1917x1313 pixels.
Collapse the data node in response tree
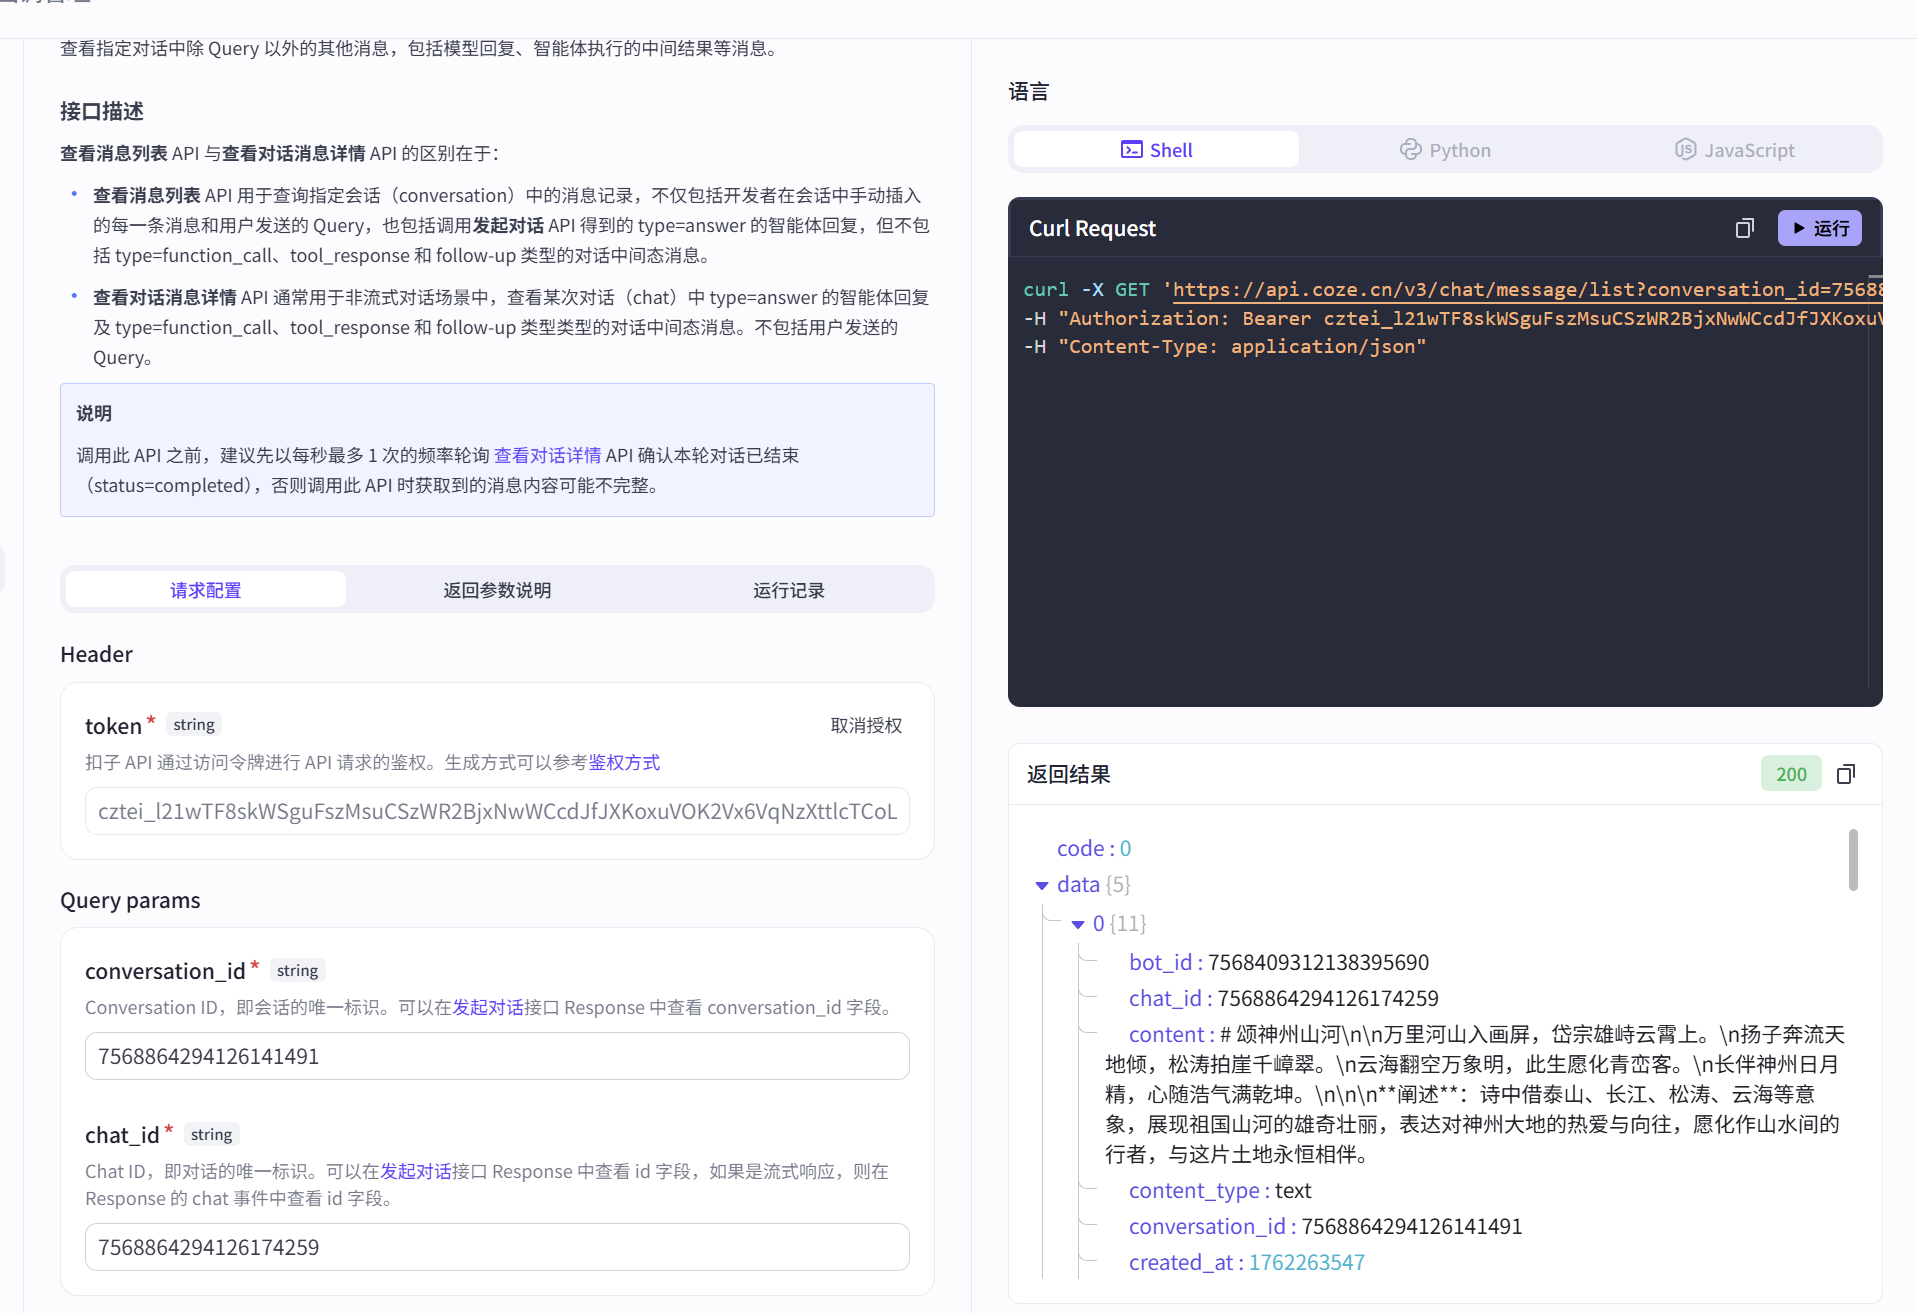click(x=1042, y=885)
